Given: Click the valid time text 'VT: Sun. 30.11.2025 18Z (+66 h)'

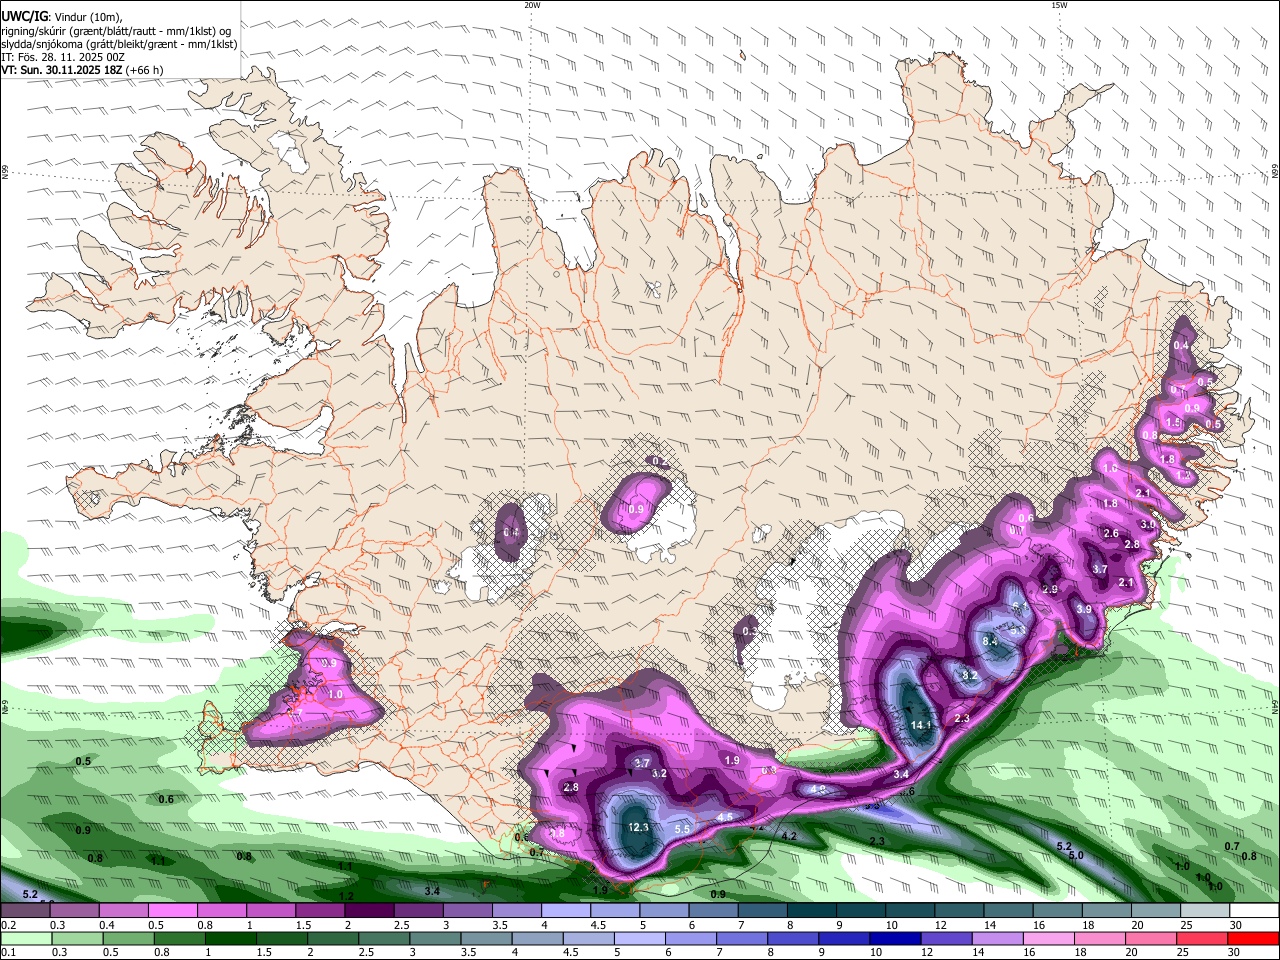Looking at the screenshot, I should [82, 70].
